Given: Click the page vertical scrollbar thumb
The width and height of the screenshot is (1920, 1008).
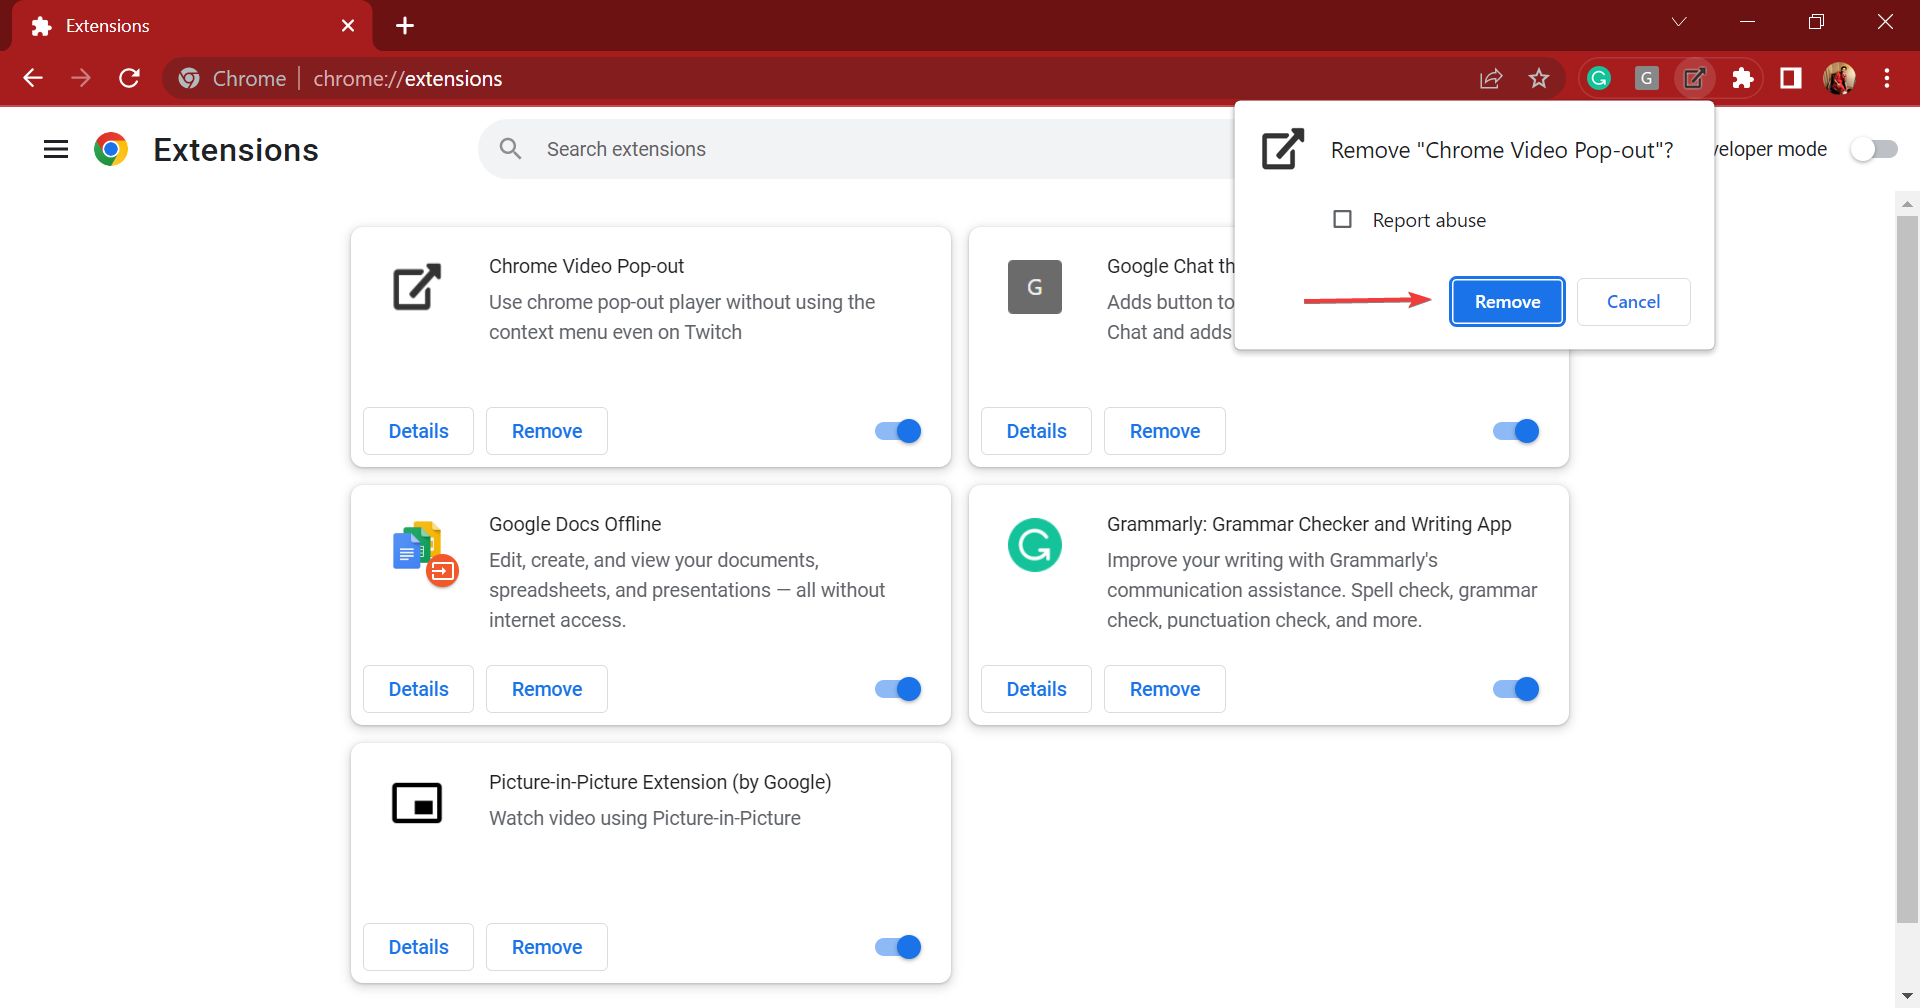Looking at the screenshot, I should 1907,568.
